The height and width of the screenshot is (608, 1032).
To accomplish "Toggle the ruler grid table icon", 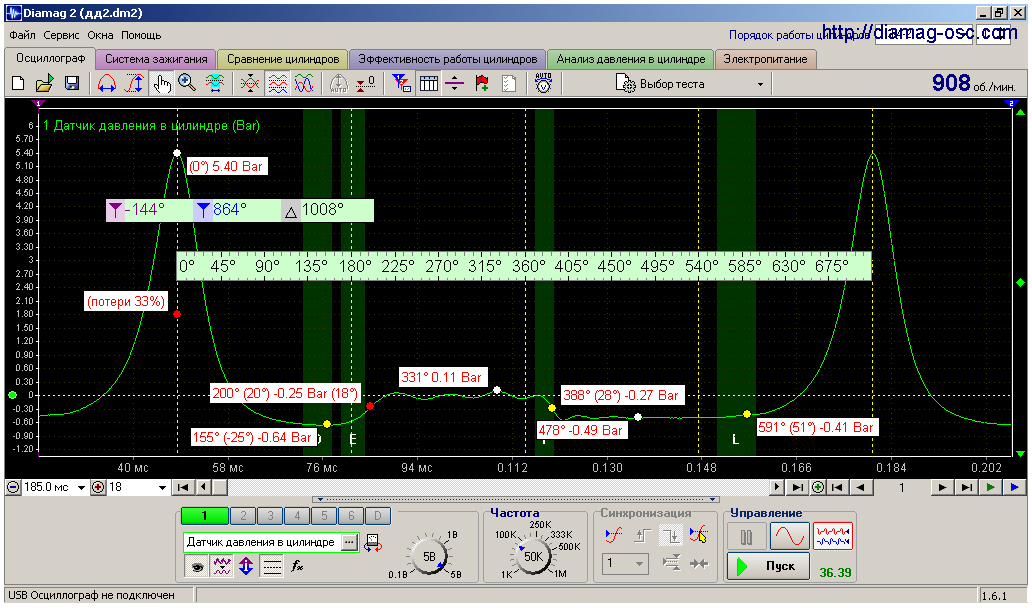I will [428, 83].
